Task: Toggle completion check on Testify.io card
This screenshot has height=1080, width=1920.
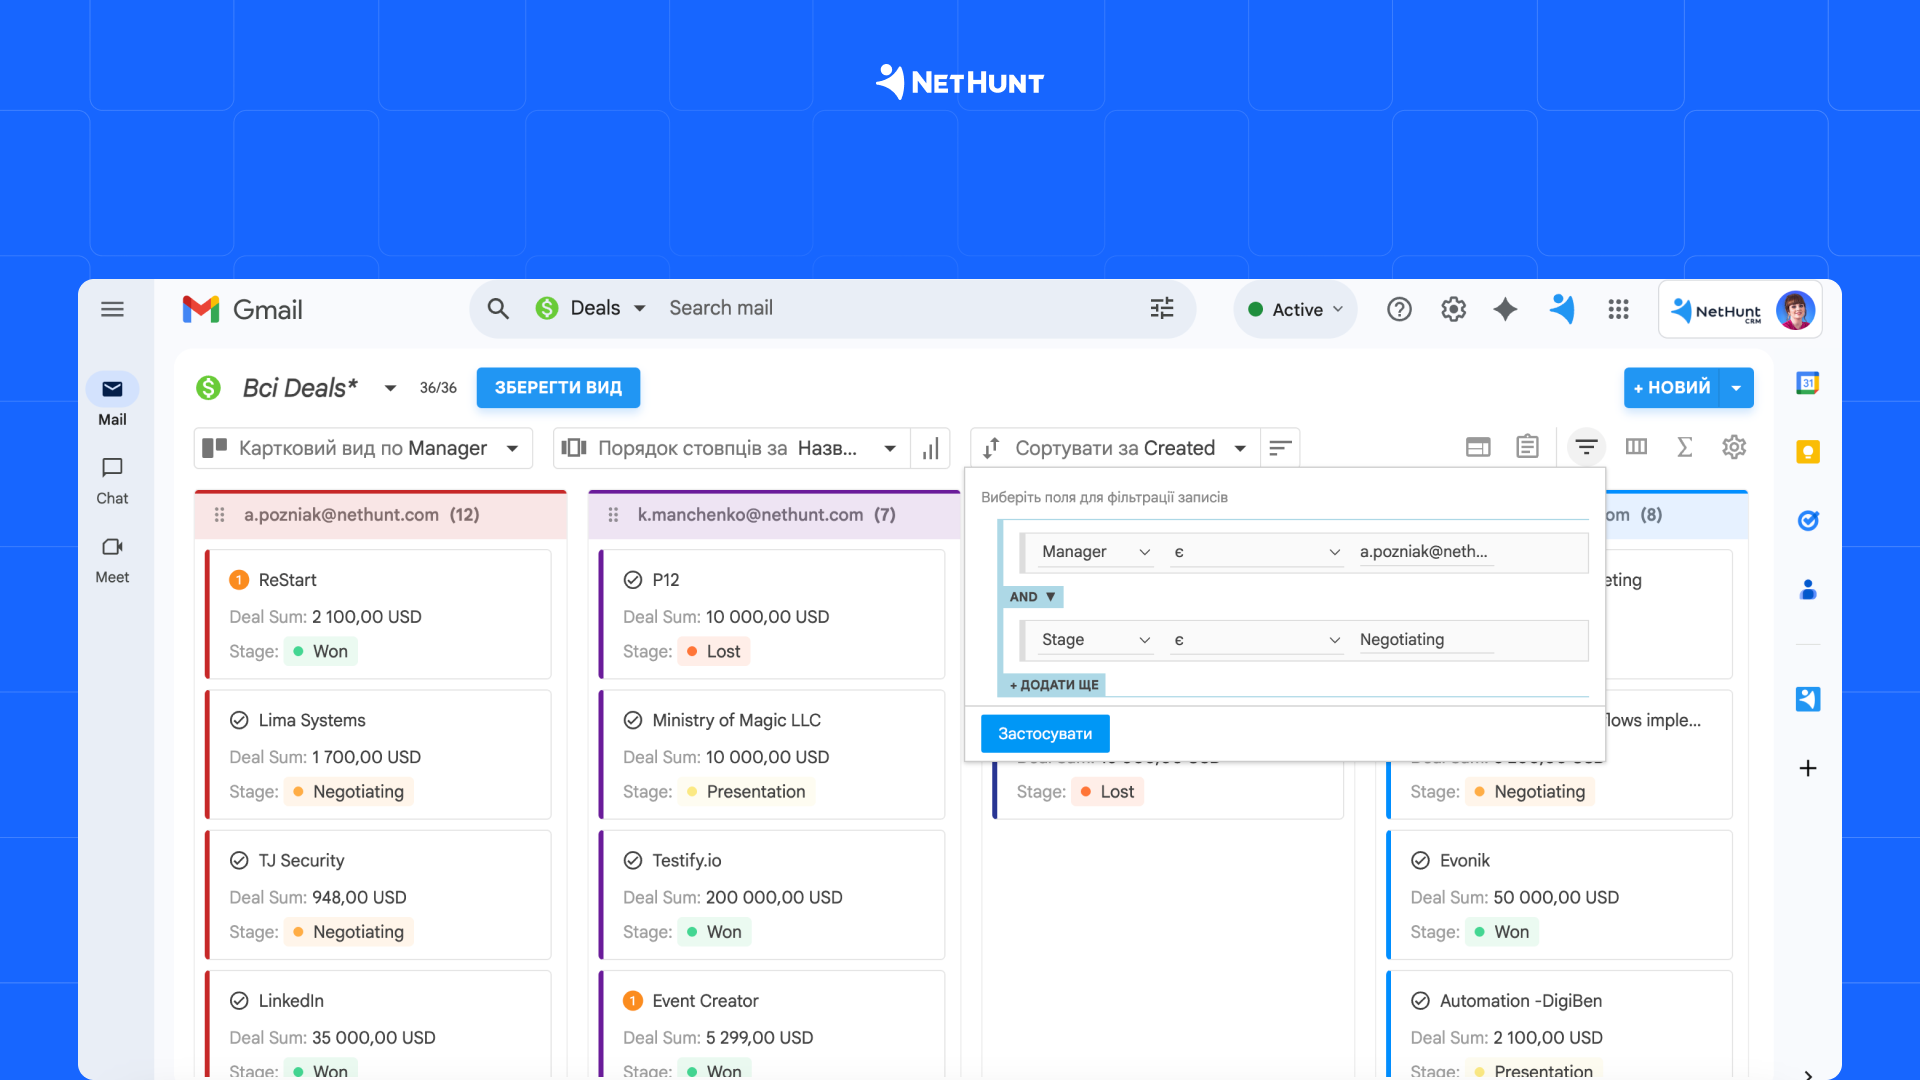Action: tap(633, 860)
